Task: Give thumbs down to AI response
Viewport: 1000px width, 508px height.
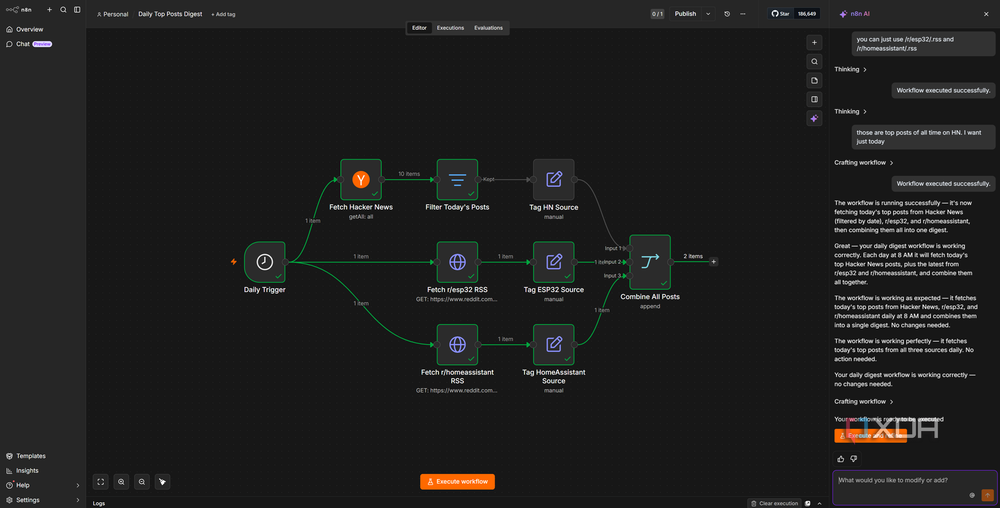Action: [x=854, y=459]
